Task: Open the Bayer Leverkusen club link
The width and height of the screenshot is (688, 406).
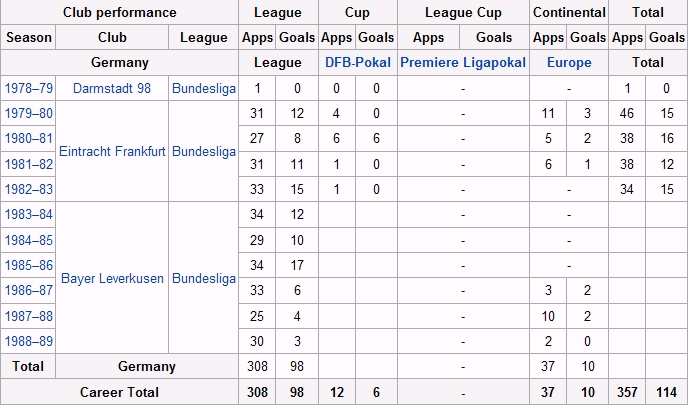Action: [x=112, y=279]
